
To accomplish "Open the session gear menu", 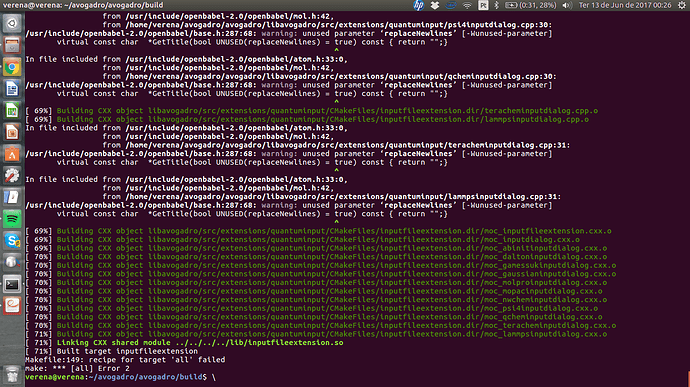I will click(682, 5).
